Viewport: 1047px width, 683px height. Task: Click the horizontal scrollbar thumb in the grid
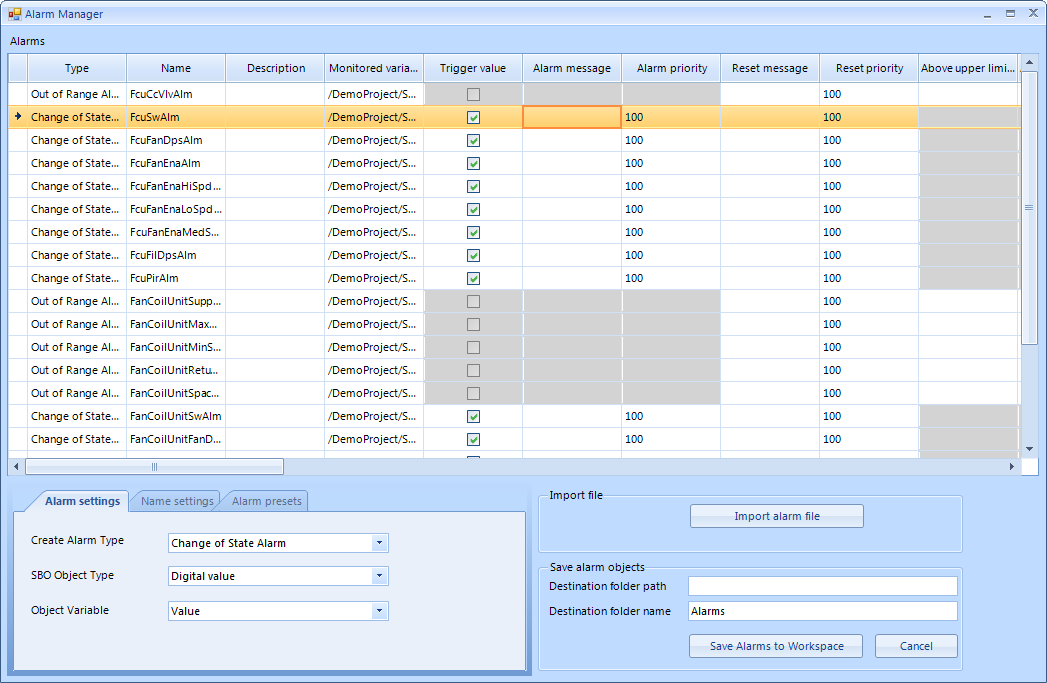[154, 466]
